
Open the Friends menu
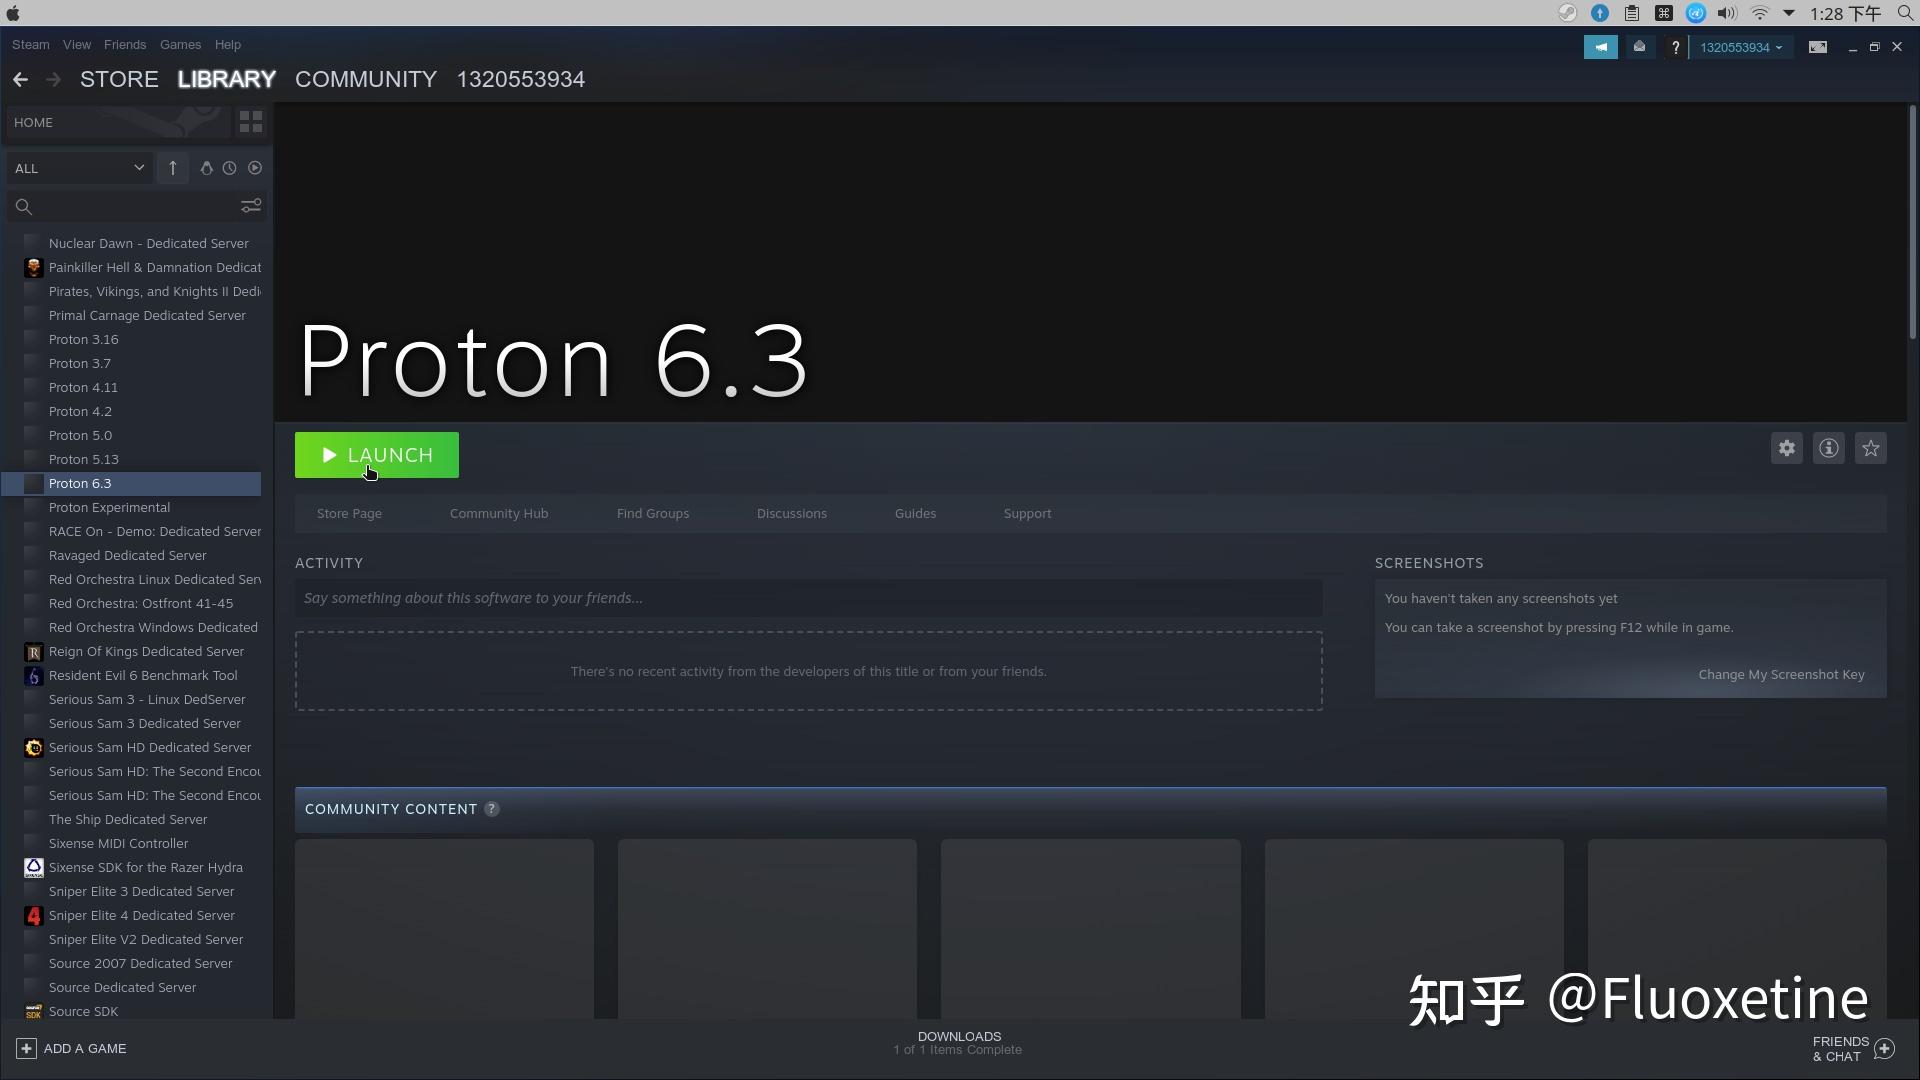[x=124, y=44]
